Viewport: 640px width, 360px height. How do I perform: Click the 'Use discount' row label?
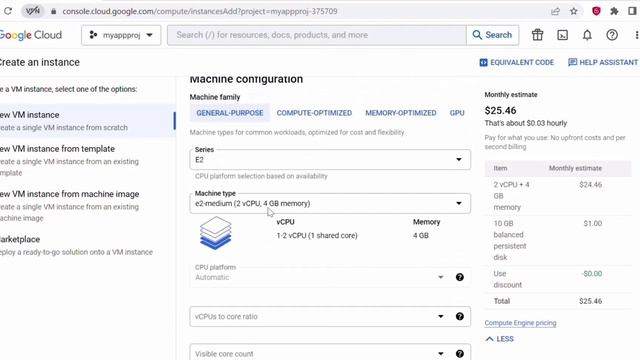507,279
